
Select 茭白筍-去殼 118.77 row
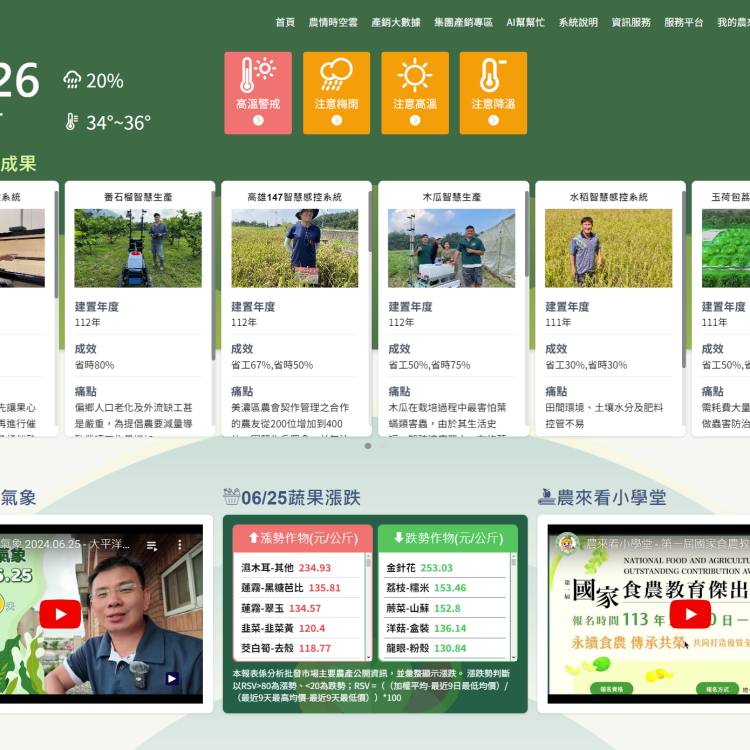[x=300, y=649]
